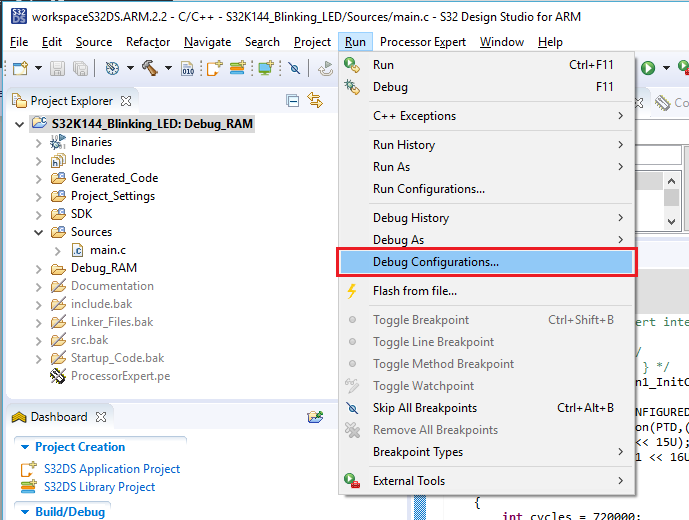Open the Debug History submenu
This screenshot has height=520, width=689.
tap(486, 218)
